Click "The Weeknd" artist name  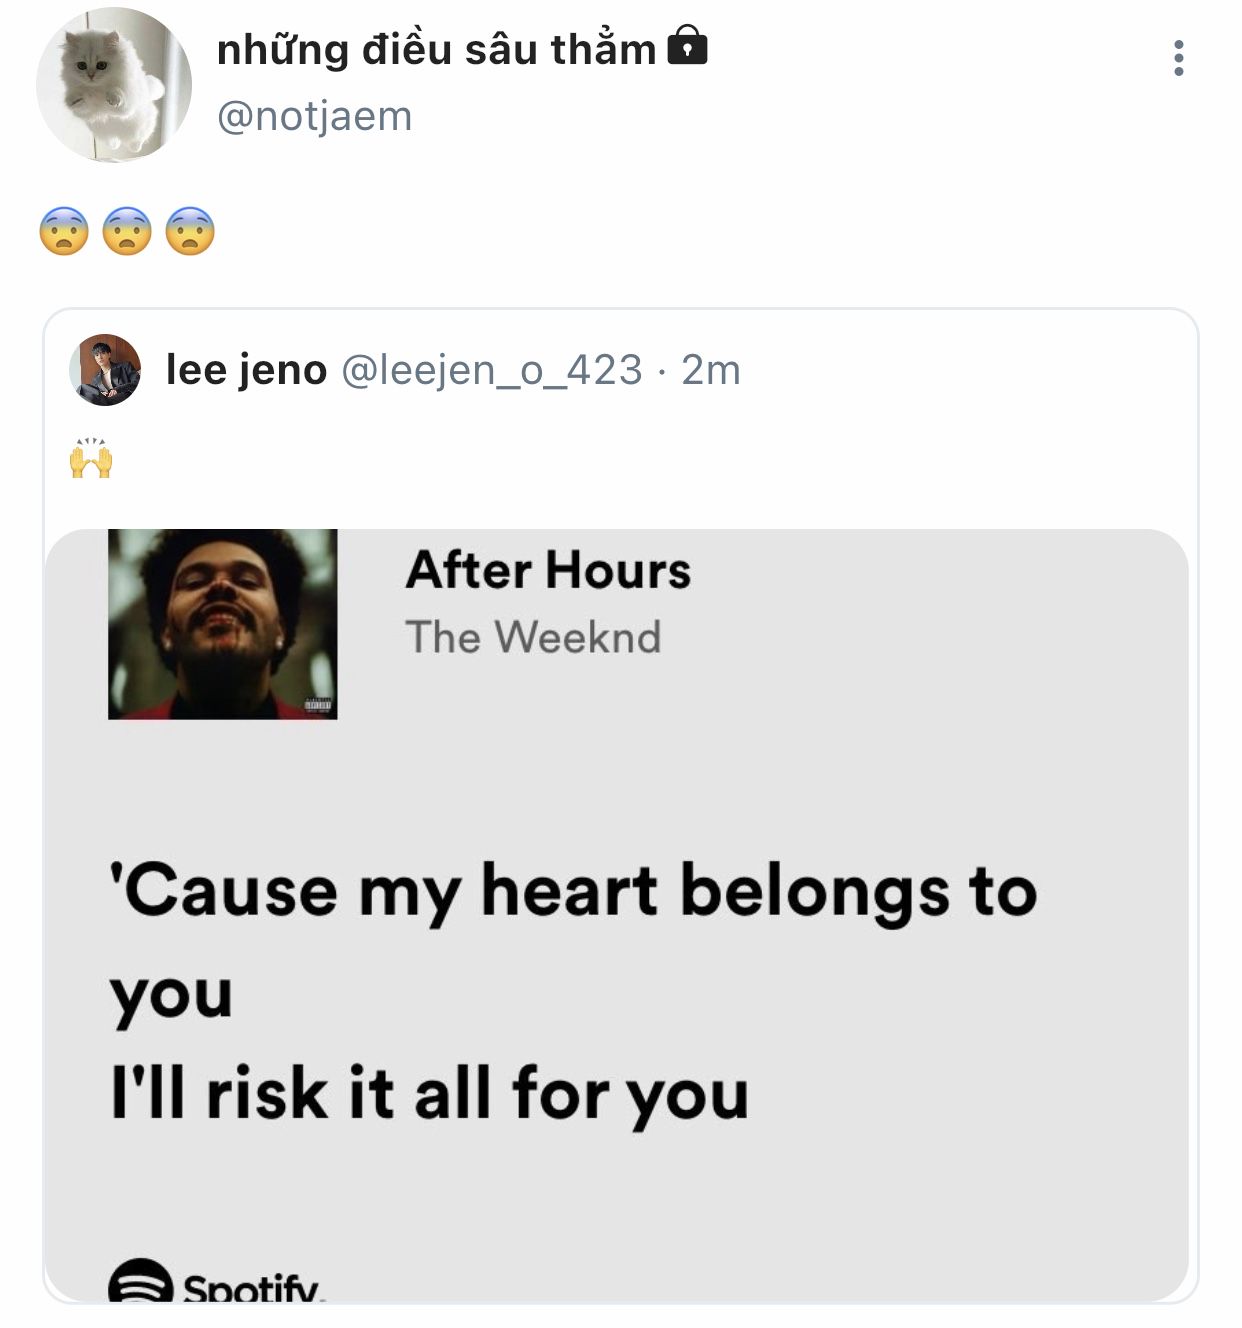533,637
